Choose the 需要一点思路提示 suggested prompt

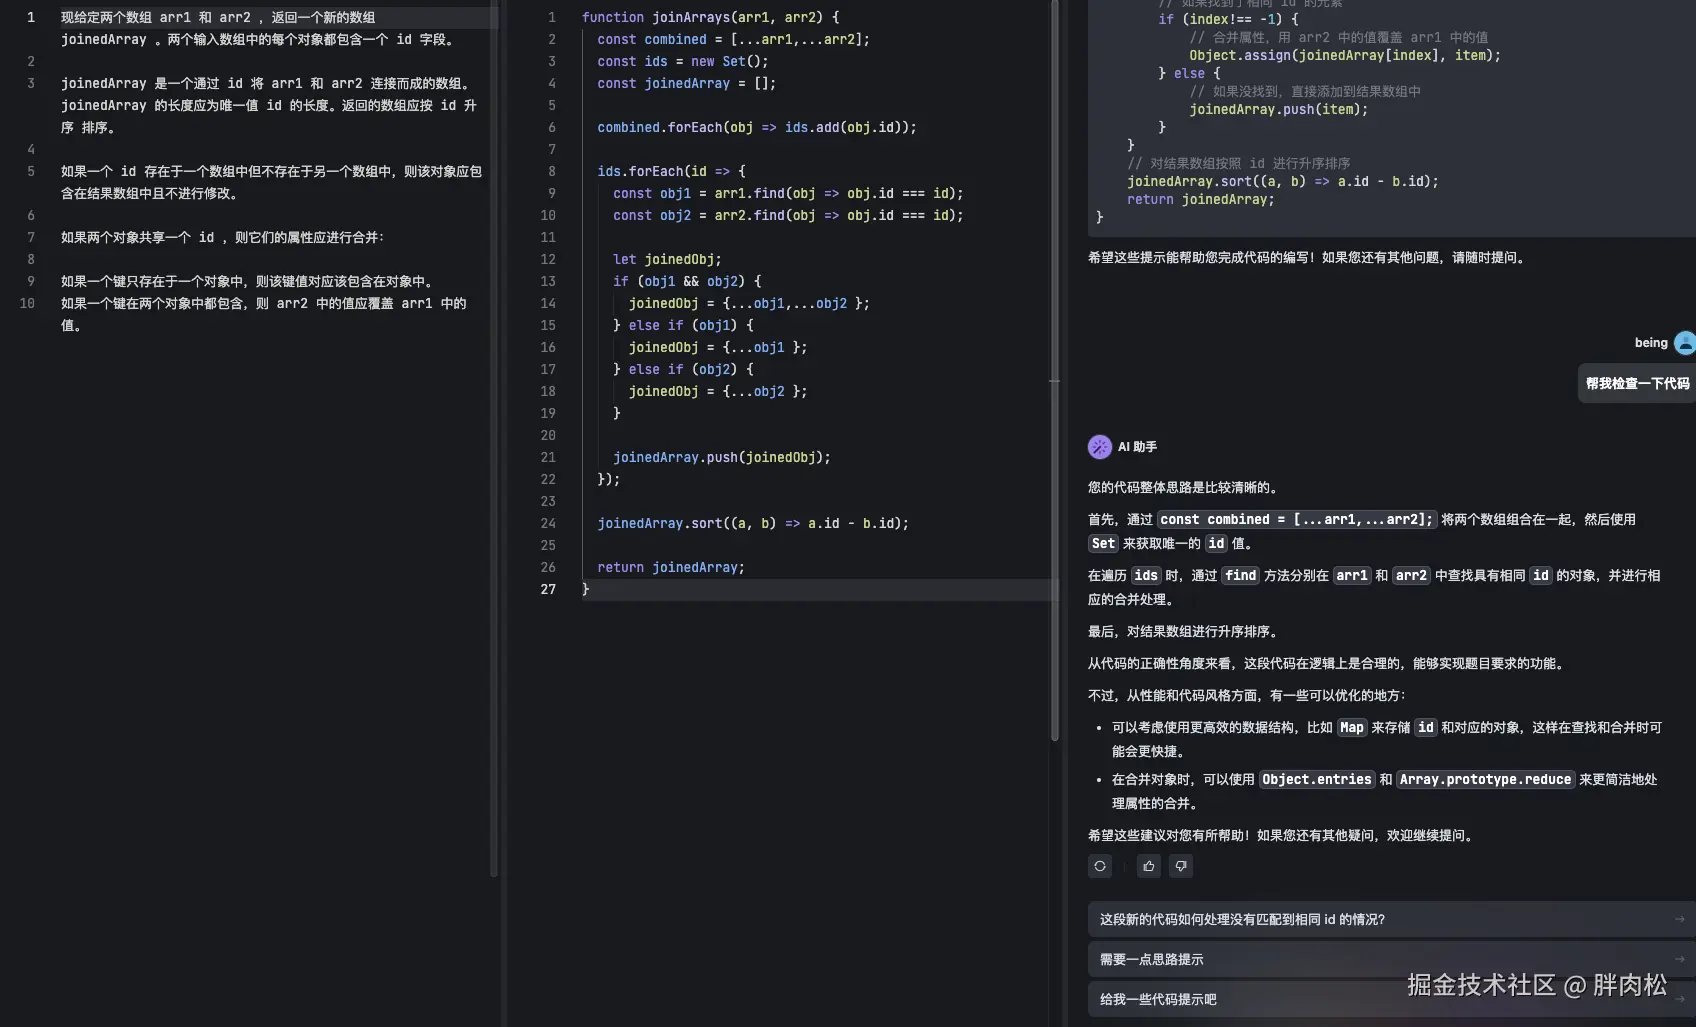[x=1151, y=959]
